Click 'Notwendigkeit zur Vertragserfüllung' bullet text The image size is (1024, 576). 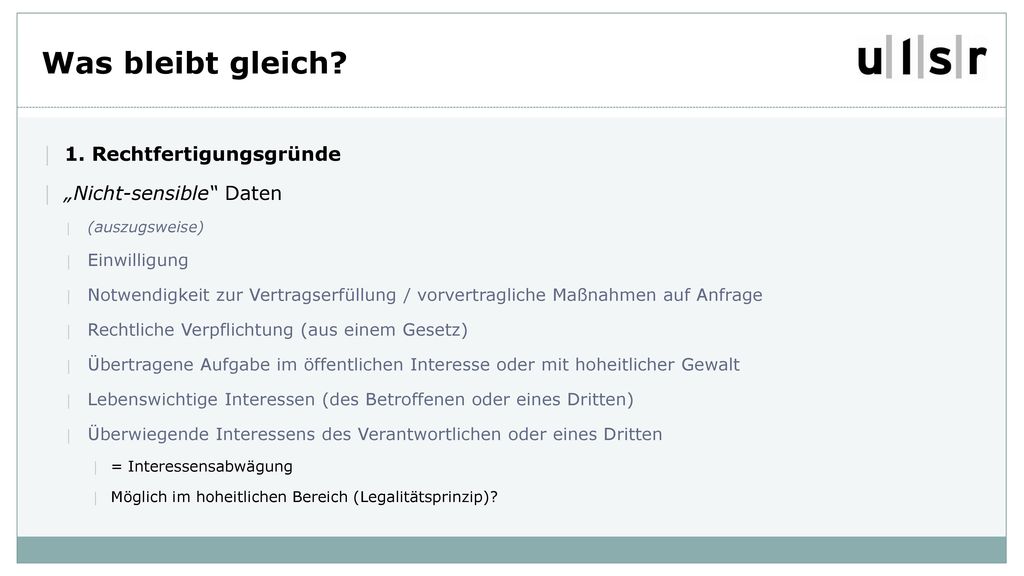(x=242, y=295)
